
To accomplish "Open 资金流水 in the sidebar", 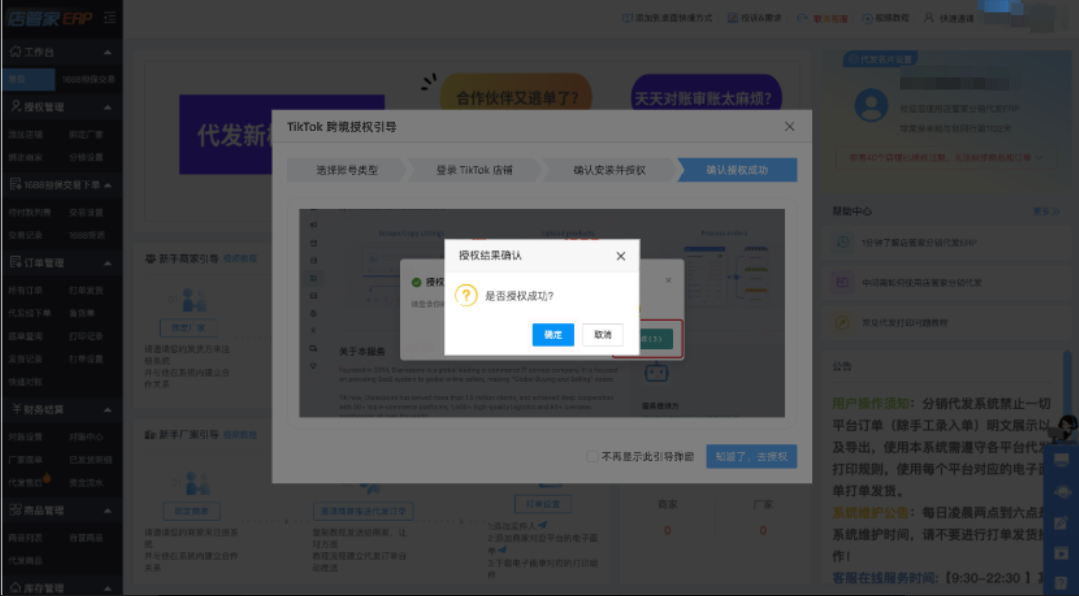I will point(86,483).
